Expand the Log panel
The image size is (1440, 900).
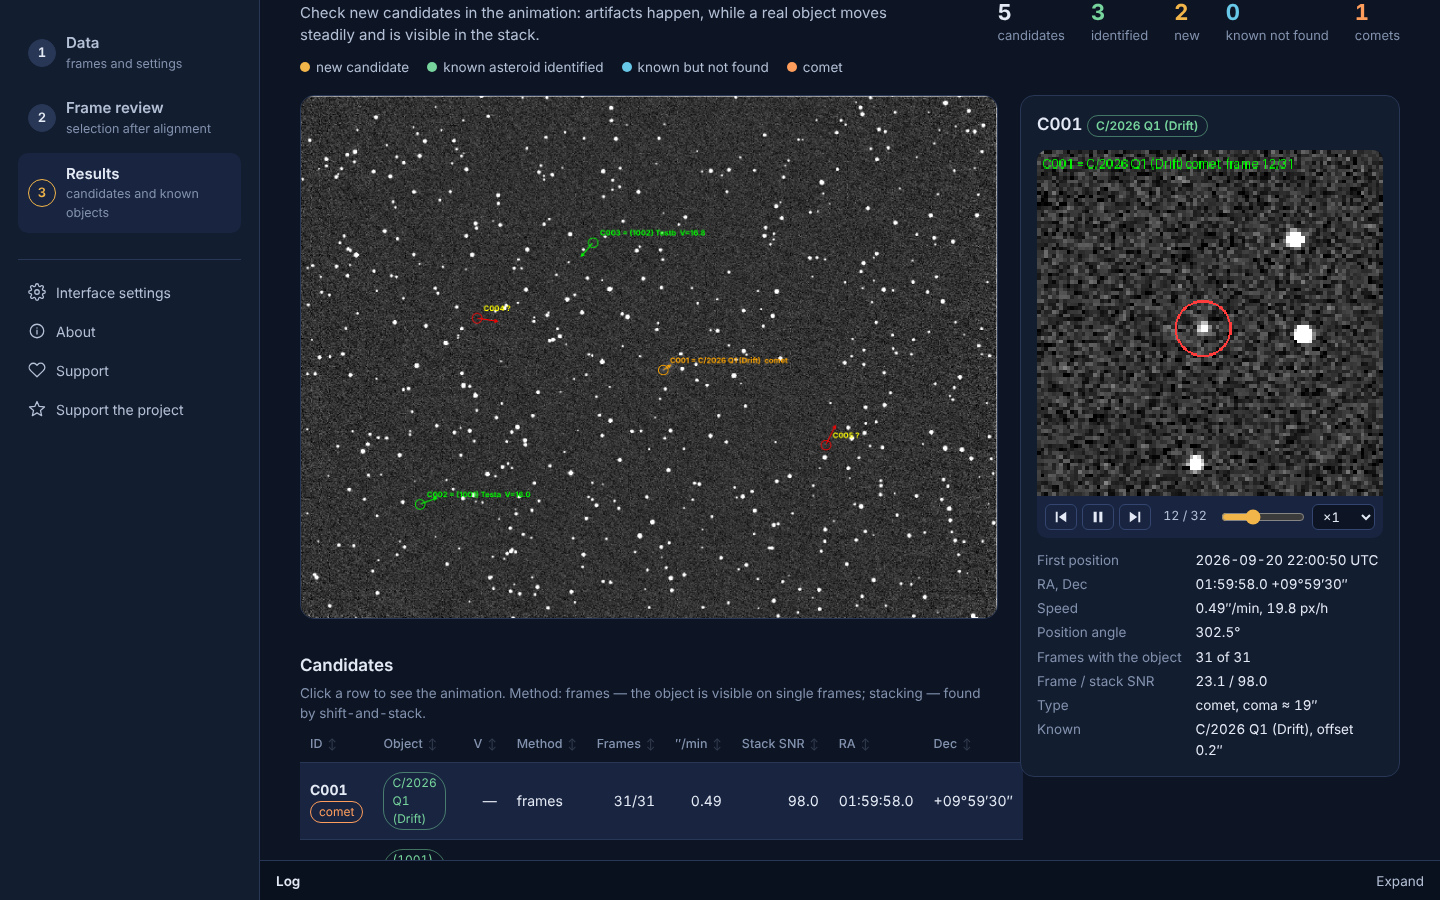tap(1399, 881)
